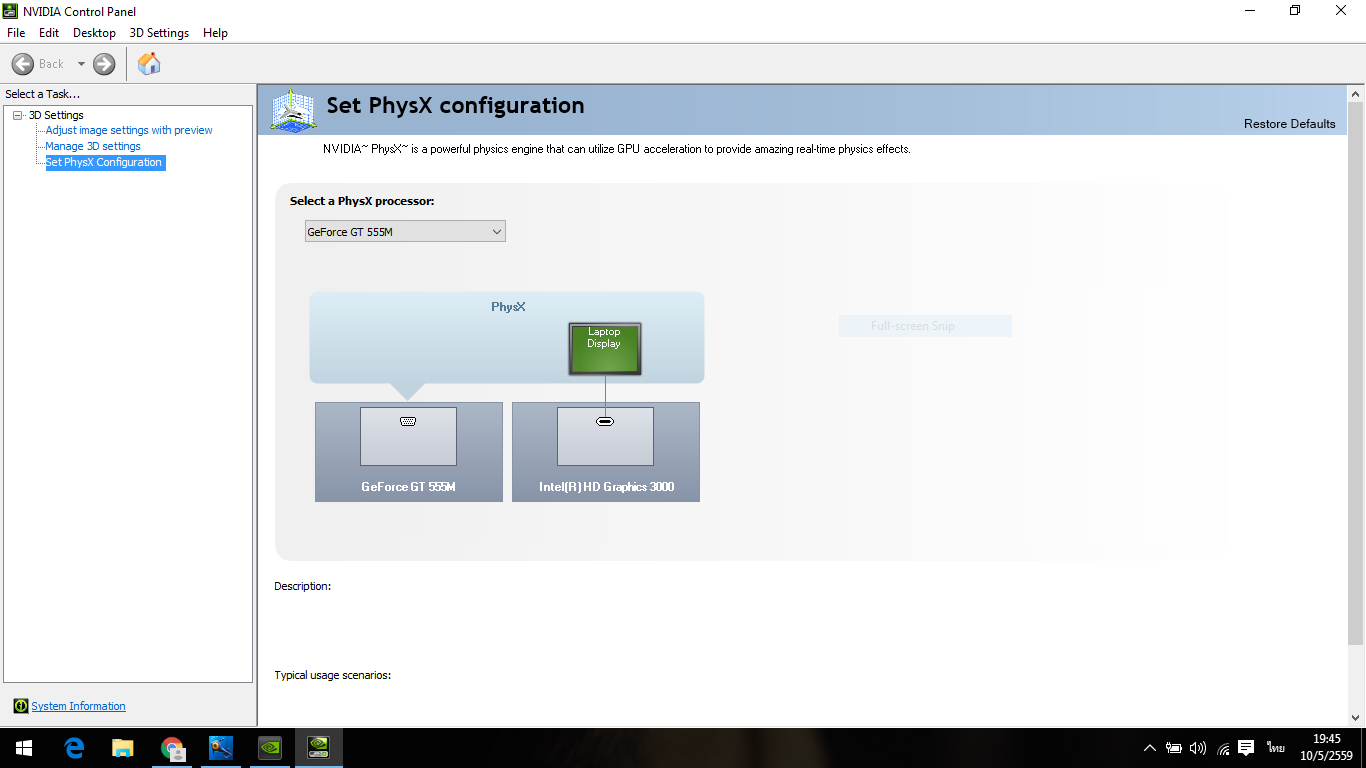Open the Desktop menu
This screenshot has width=1366, height=768.
coord(94,33)
